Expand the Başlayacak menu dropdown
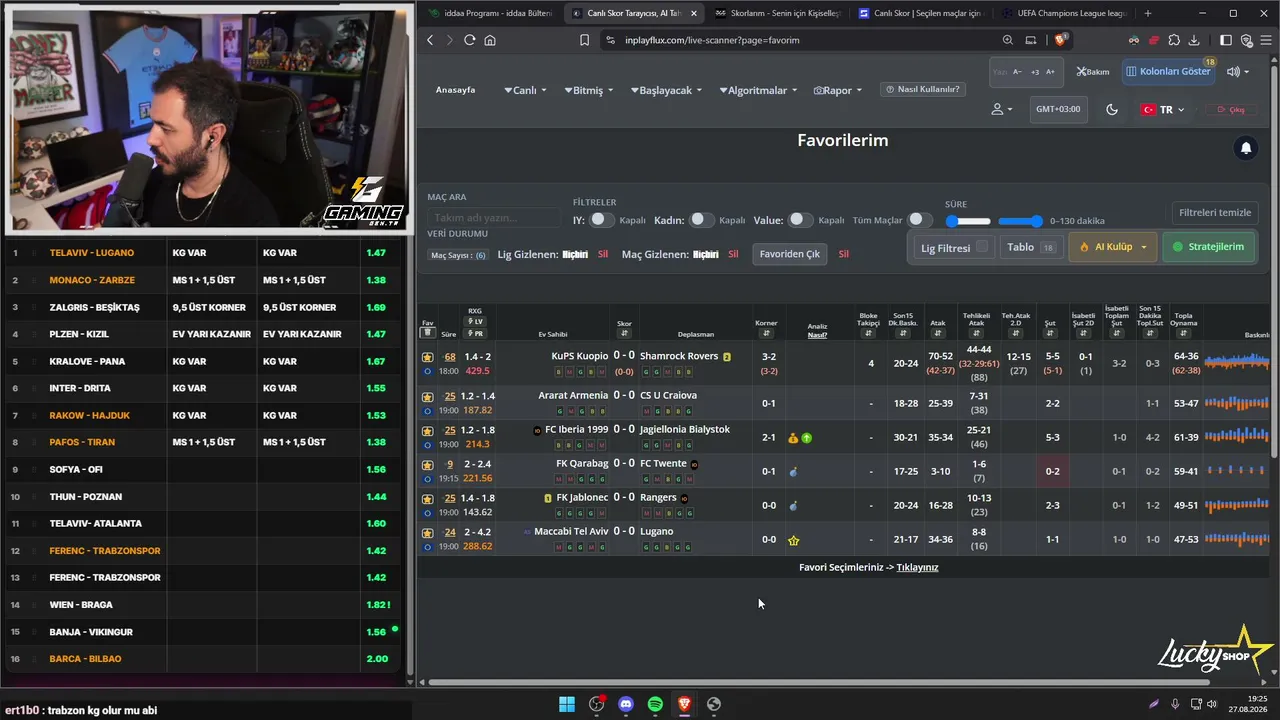Screen dimensions: 1280x720 point(668,90)
